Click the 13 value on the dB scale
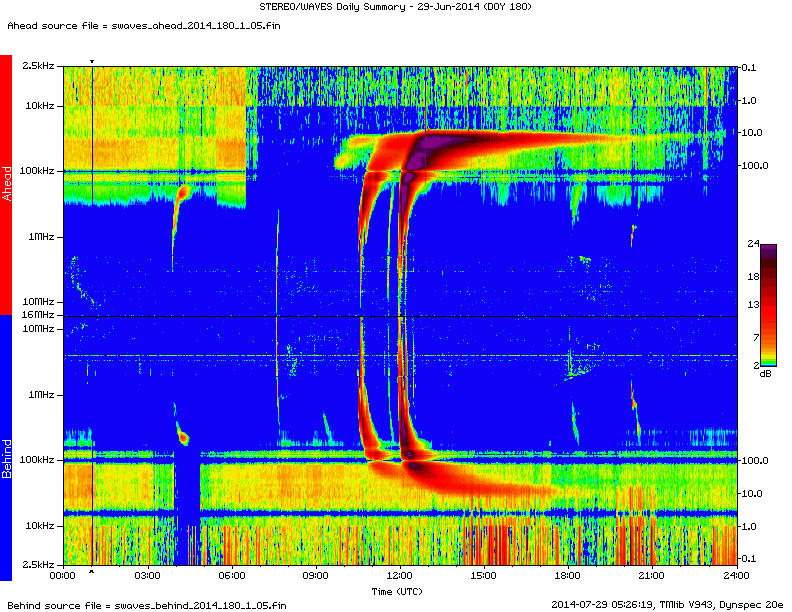This screenshot has height=612, width=792. [x=753, y=304]
